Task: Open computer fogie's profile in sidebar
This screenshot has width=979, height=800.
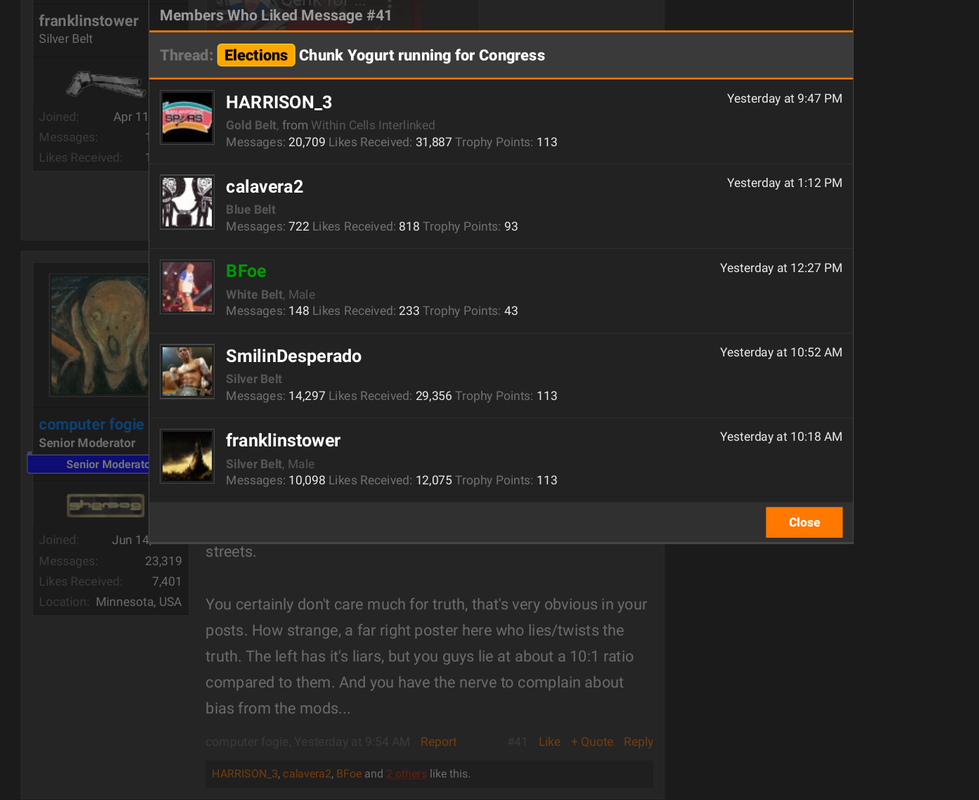Action: pyautogui.click(x=91, y=425)
